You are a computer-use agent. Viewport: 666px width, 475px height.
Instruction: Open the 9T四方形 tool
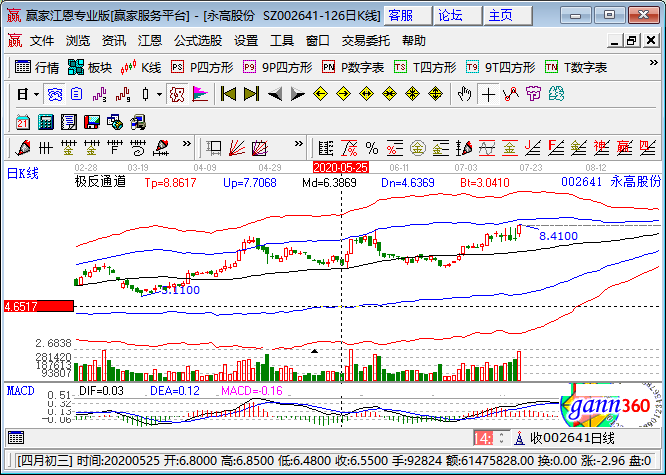501,67
